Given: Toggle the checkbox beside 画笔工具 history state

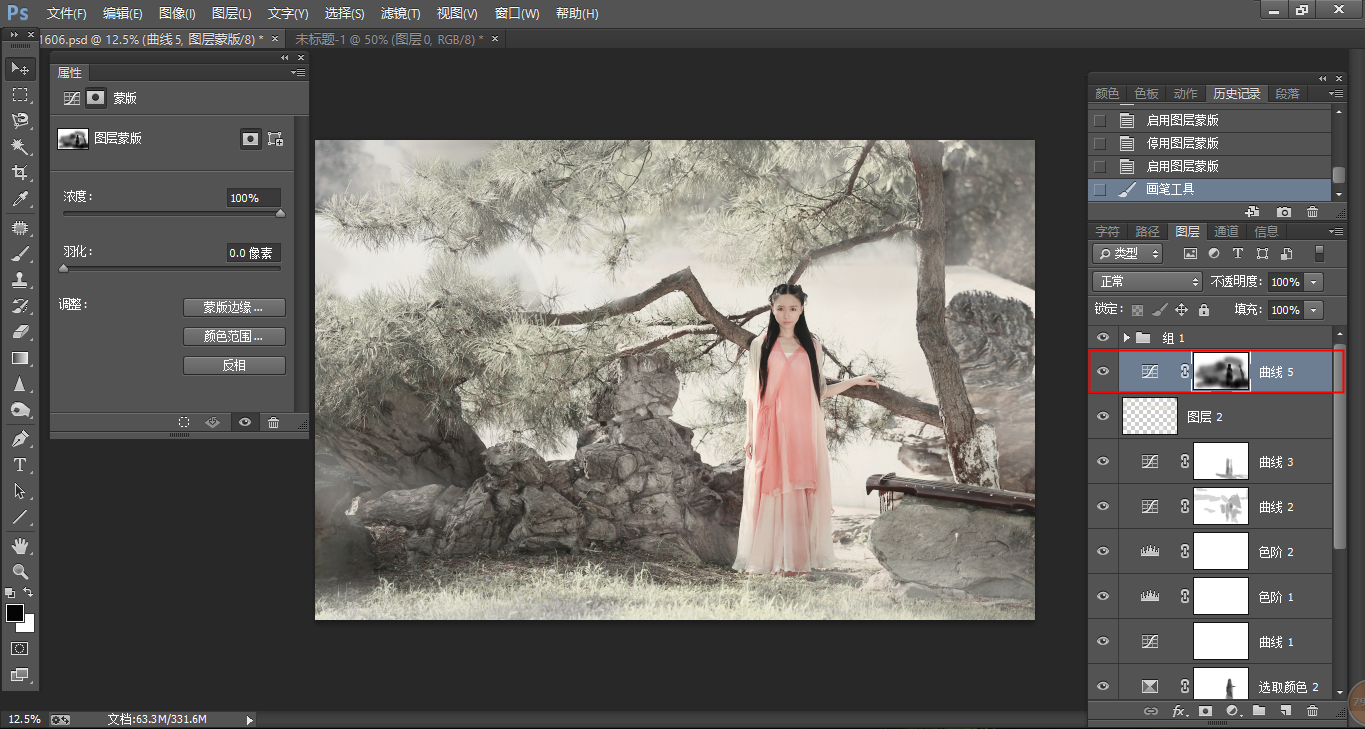Looking at the screenshot, I should click(x=1100, y=189).
